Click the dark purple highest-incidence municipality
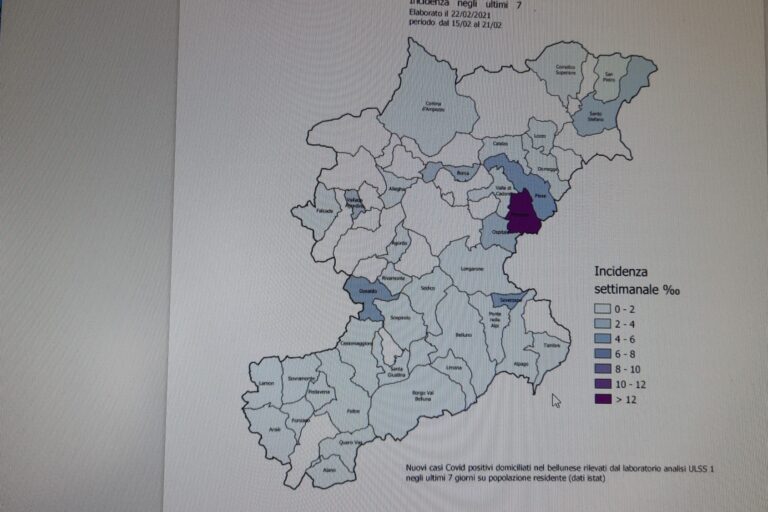The image size is (768, 512). pyautogui.click(x=522, y=211)
